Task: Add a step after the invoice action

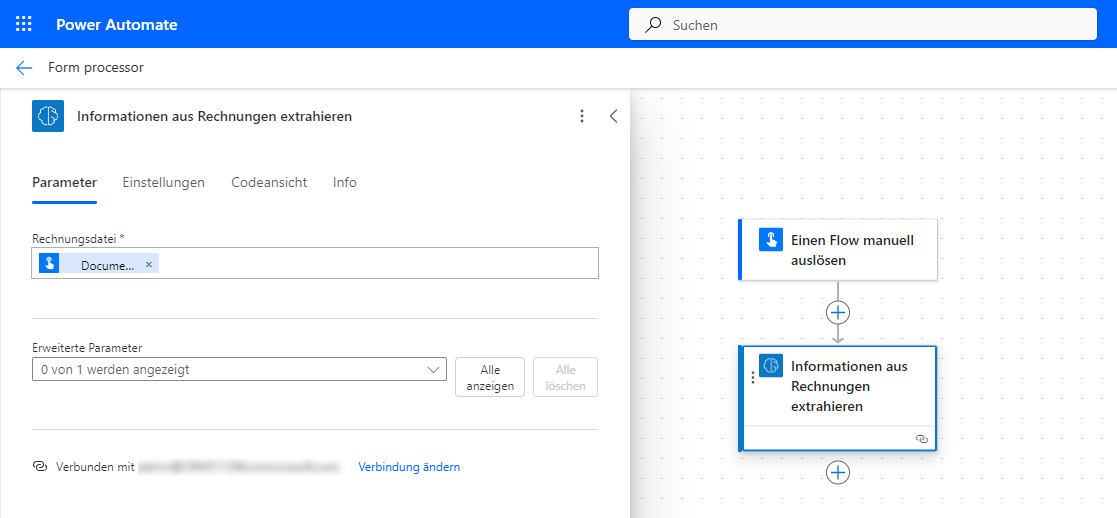Action: pos(838,472)
